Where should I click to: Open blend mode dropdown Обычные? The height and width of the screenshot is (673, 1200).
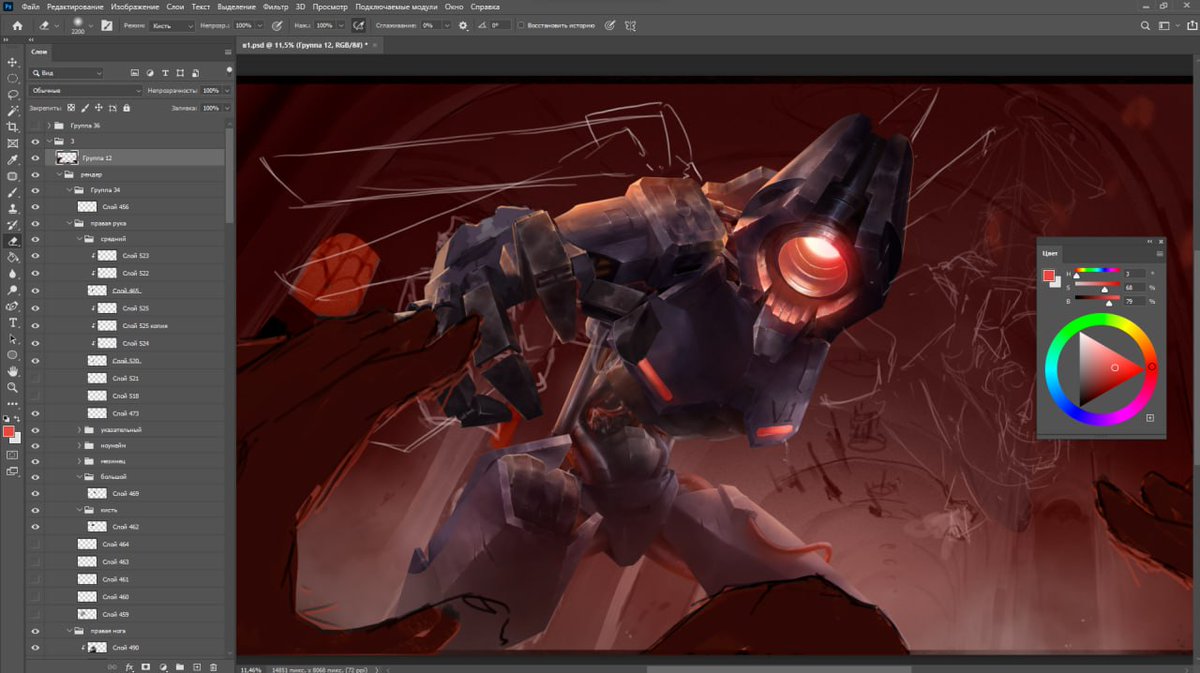coord(85,90)
